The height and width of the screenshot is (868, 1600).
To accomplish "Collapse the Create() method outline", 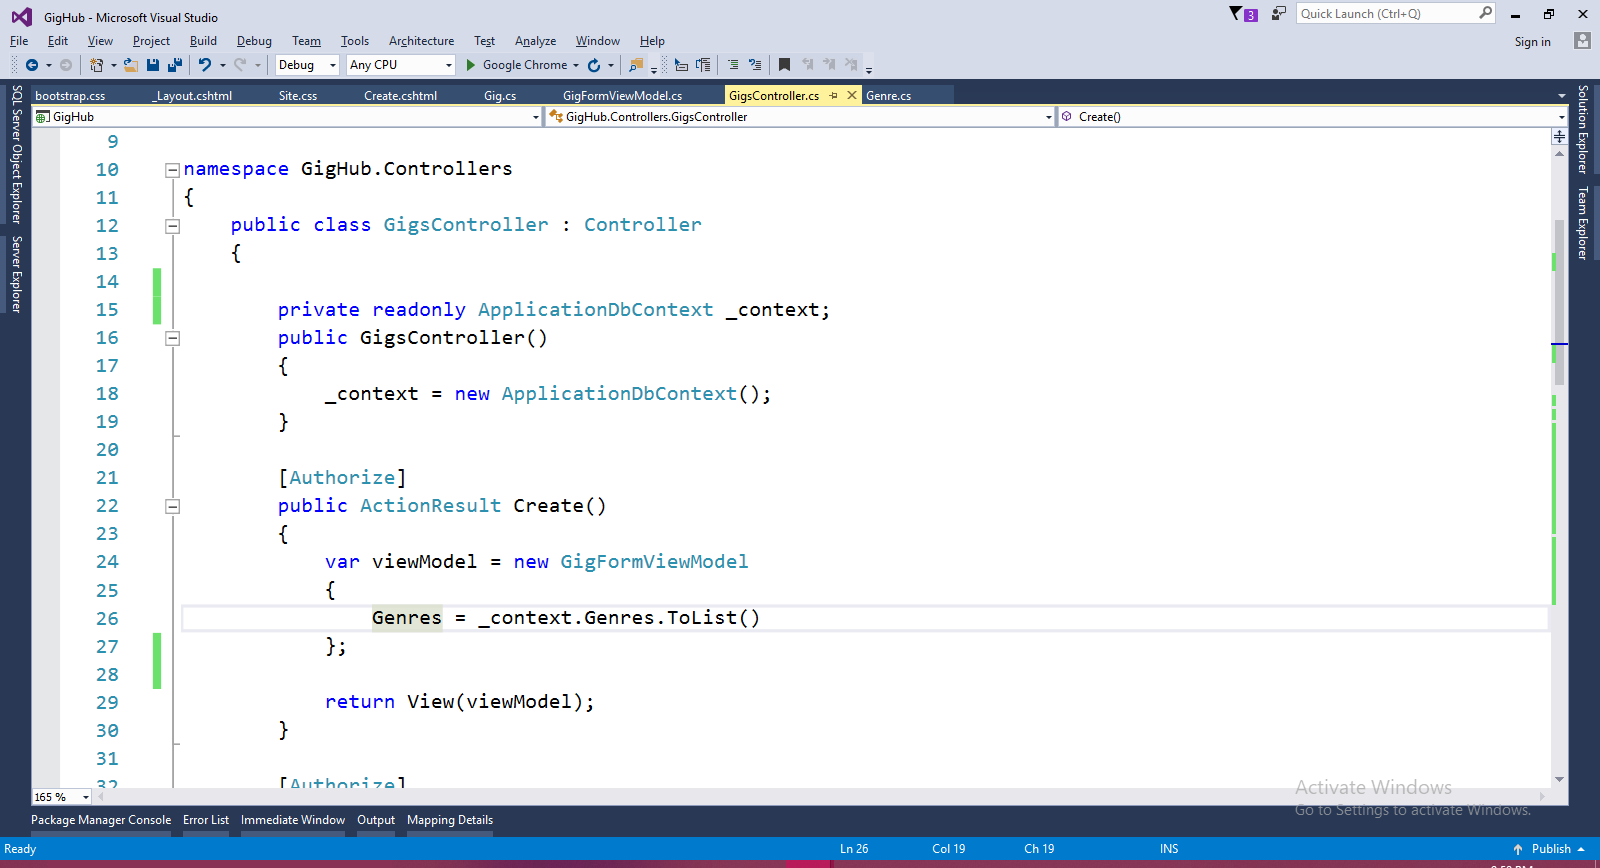I will tap(172, 506).
